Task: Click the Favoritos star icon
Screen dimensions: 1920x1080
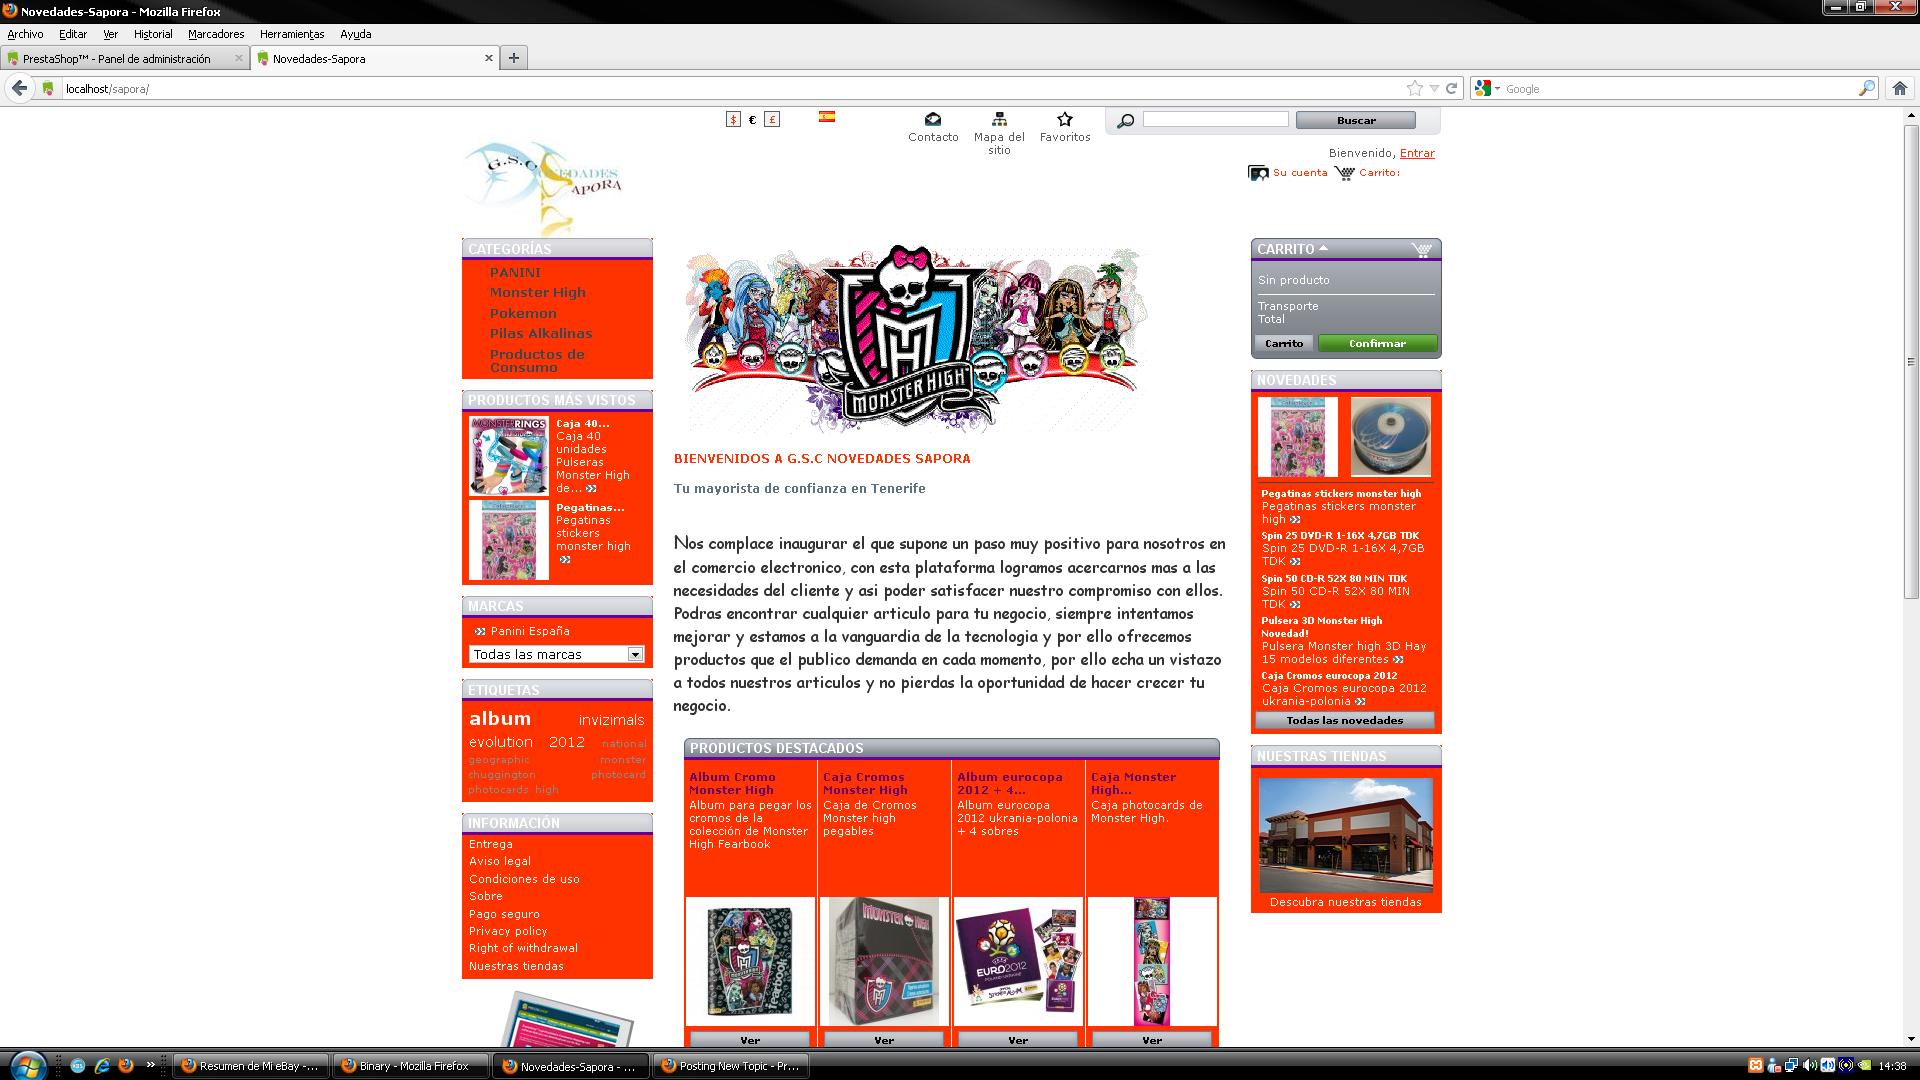Action: click(x=1064, y=119)
